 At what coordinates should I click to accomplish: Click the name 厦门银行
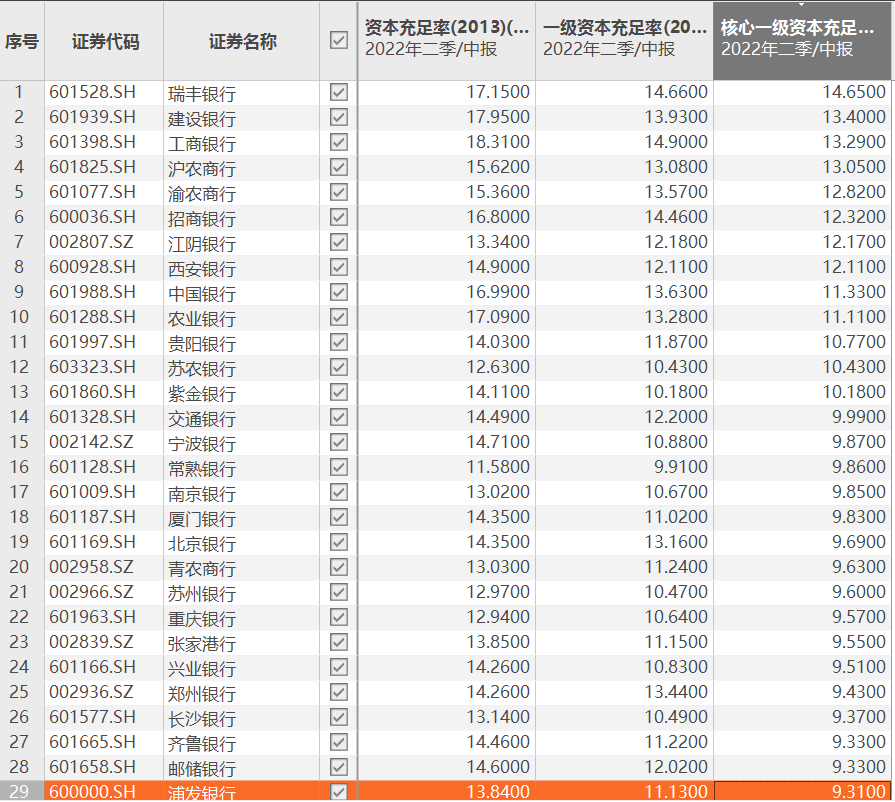point(201,519)
